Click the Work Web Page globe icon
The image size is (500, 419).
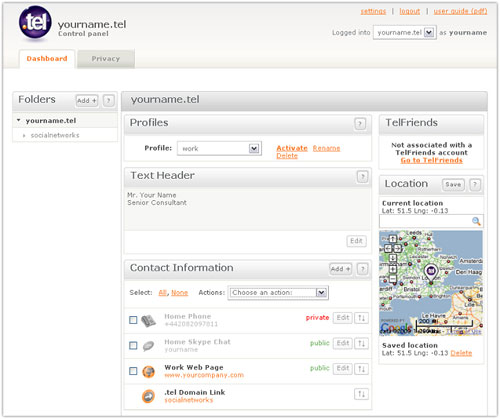click(149, 371)
